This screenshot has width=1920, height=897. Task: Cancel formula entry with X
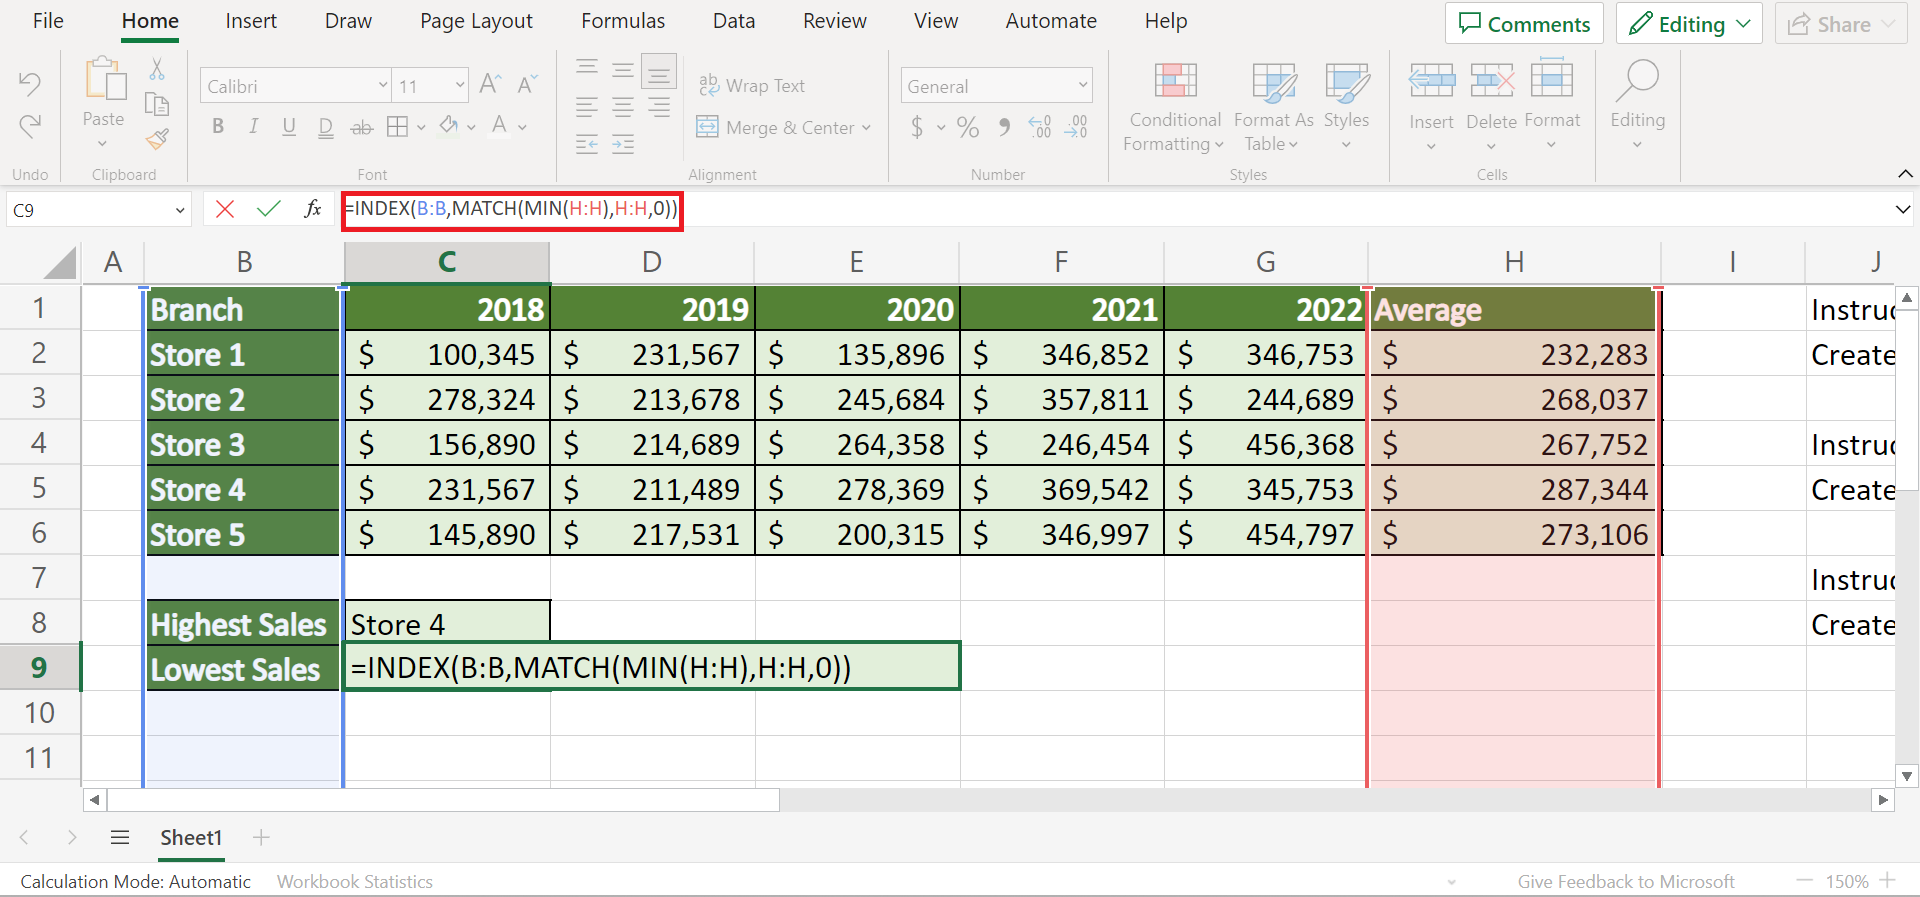point(225,209)
